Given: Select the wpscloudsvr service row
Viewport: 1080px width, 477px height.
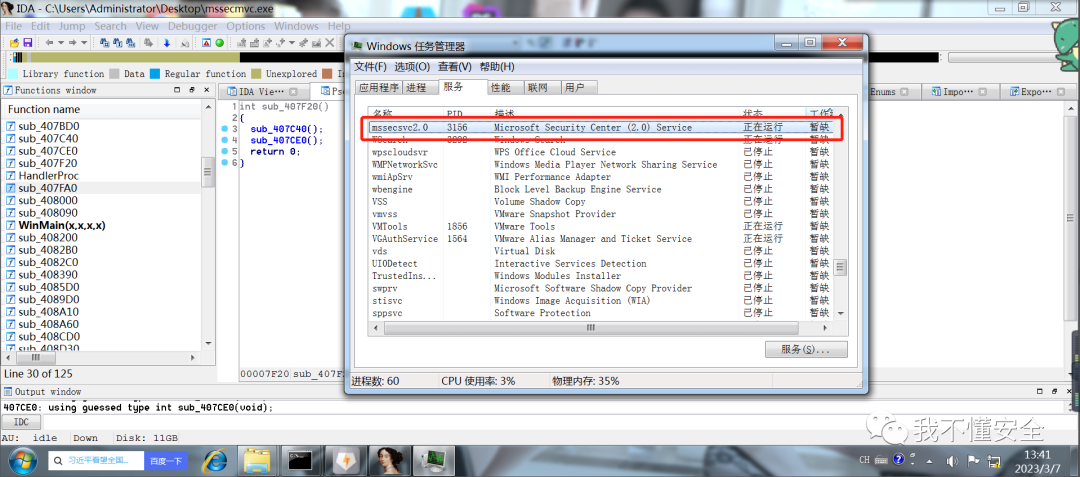Looking at the screenshot, I should click(600, 152).
